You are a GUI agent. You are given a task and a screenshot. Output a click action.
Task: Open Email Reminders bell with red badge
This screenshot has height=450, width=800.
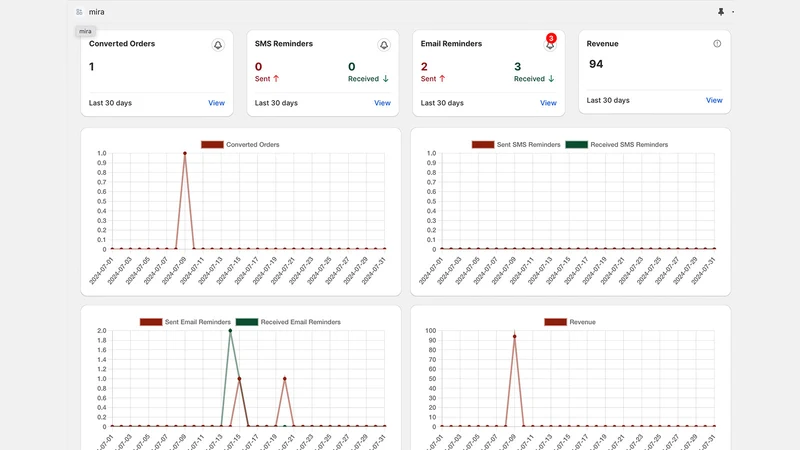pos(550,43)
